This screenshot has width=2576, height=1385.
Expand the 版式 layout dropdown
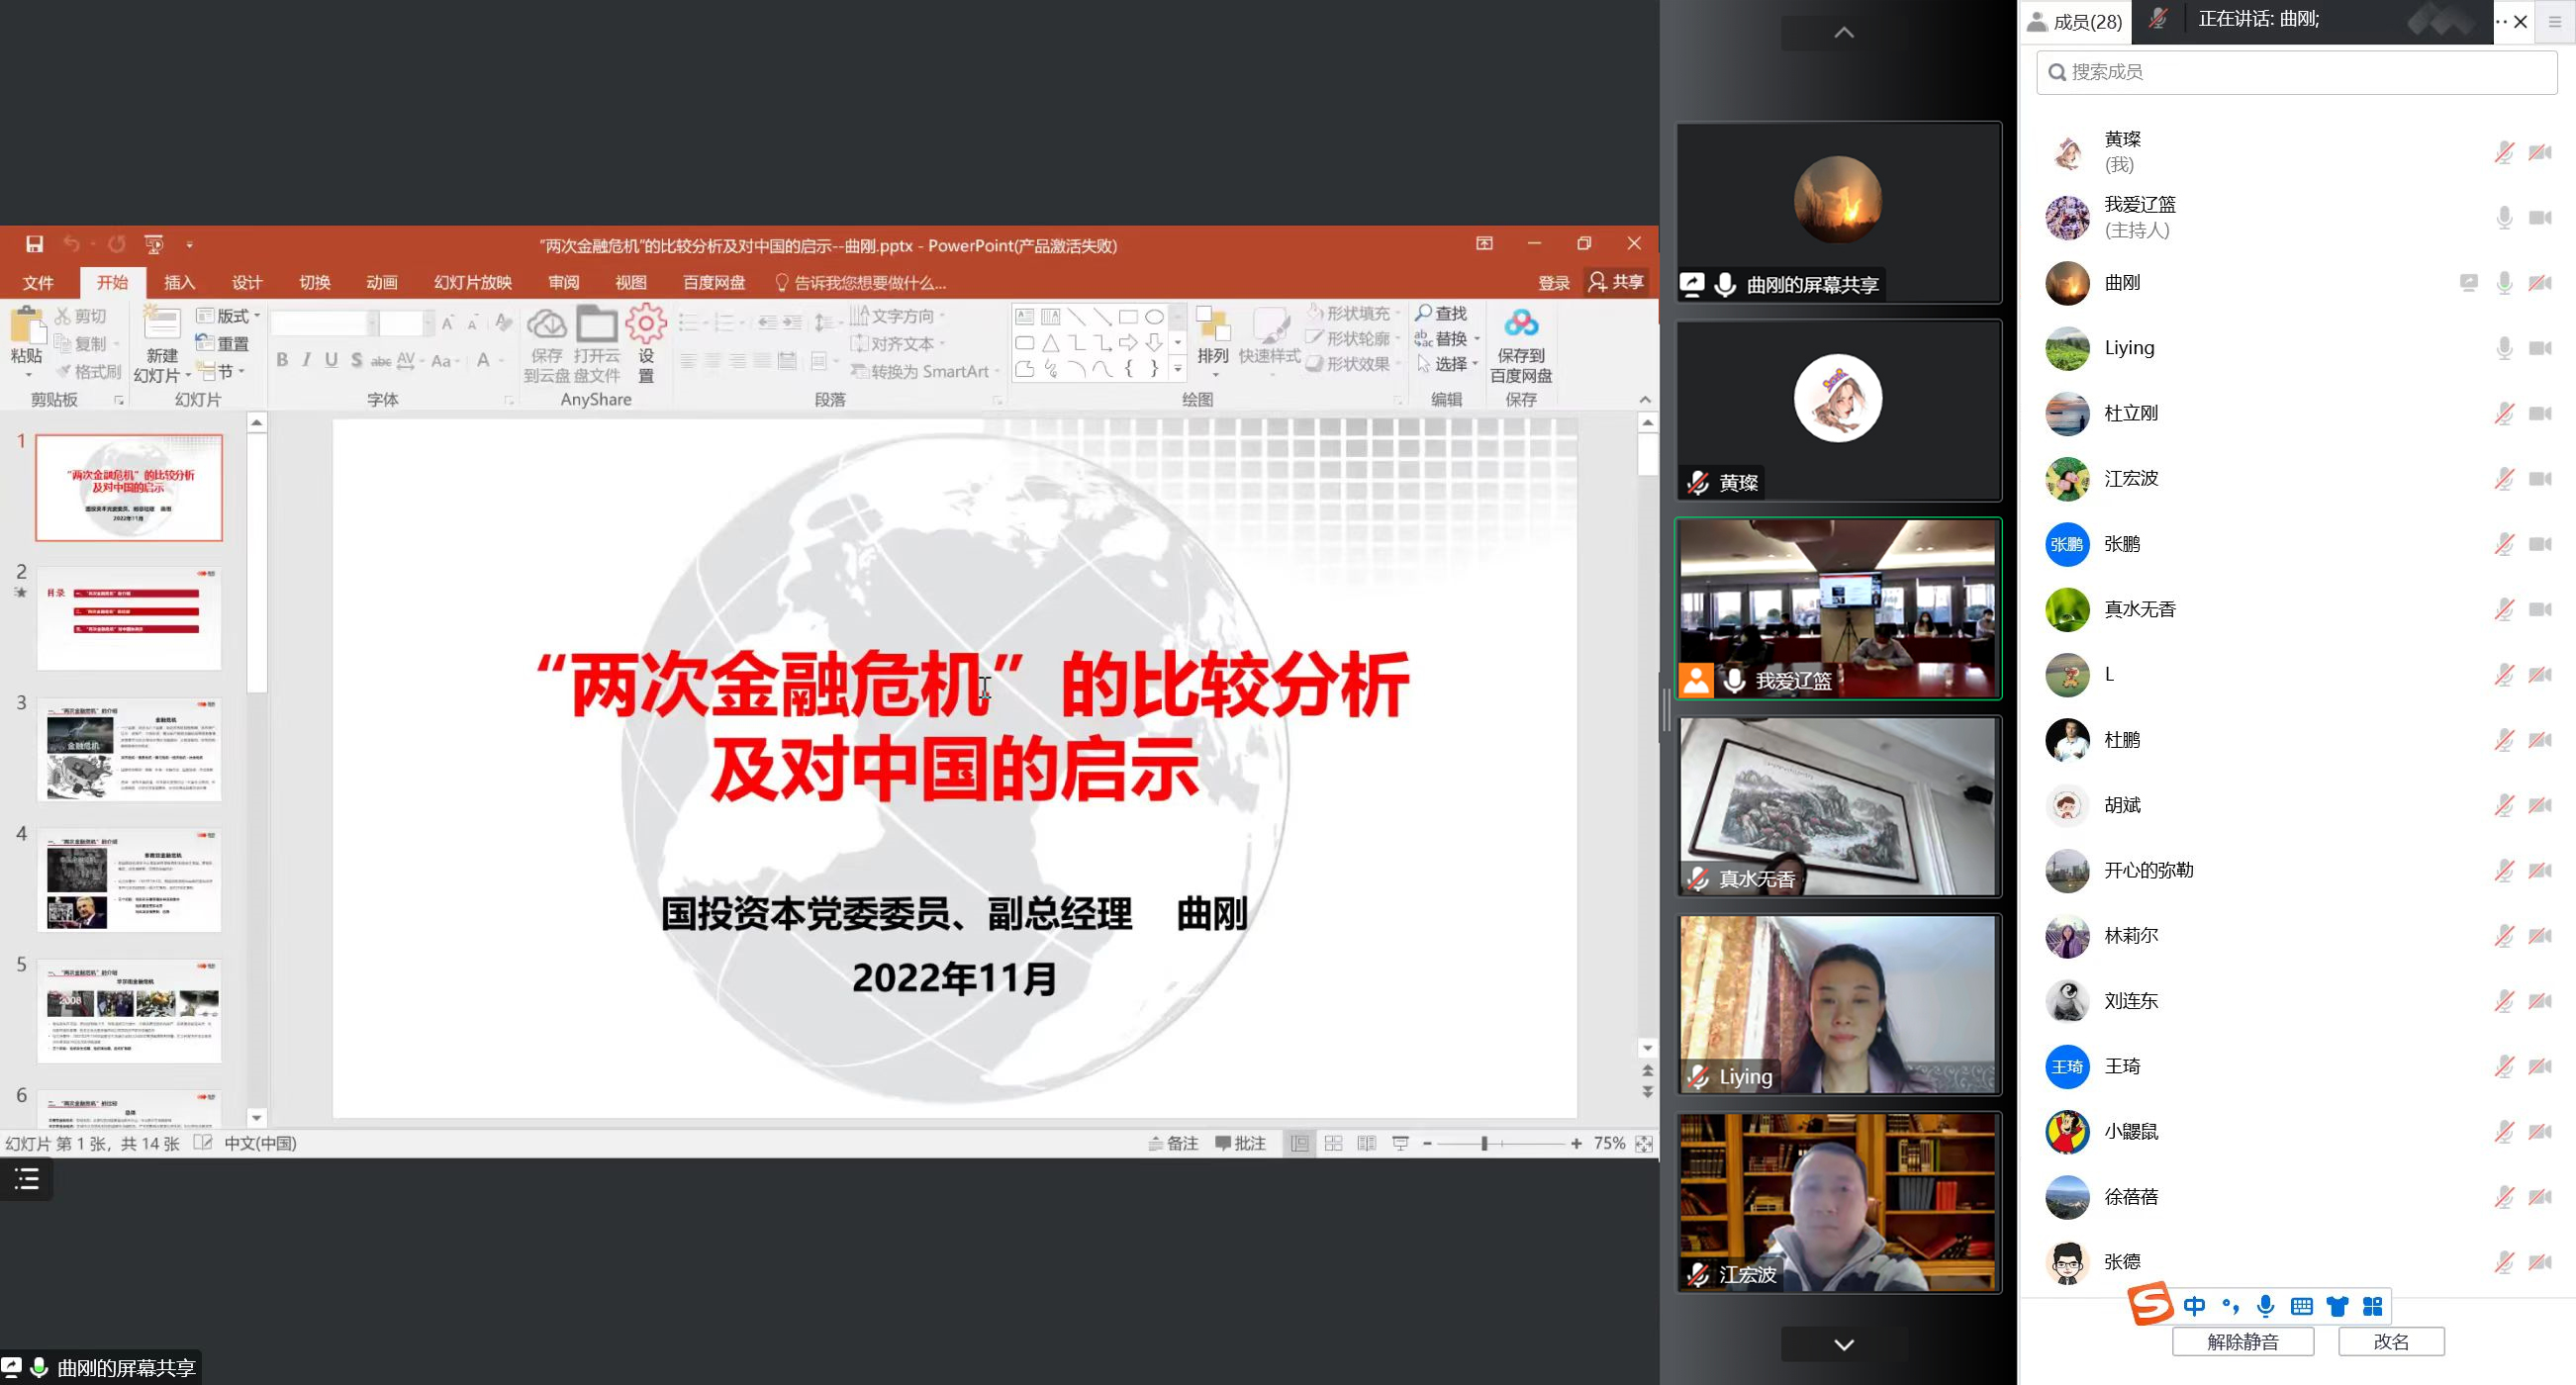[230, 316]
